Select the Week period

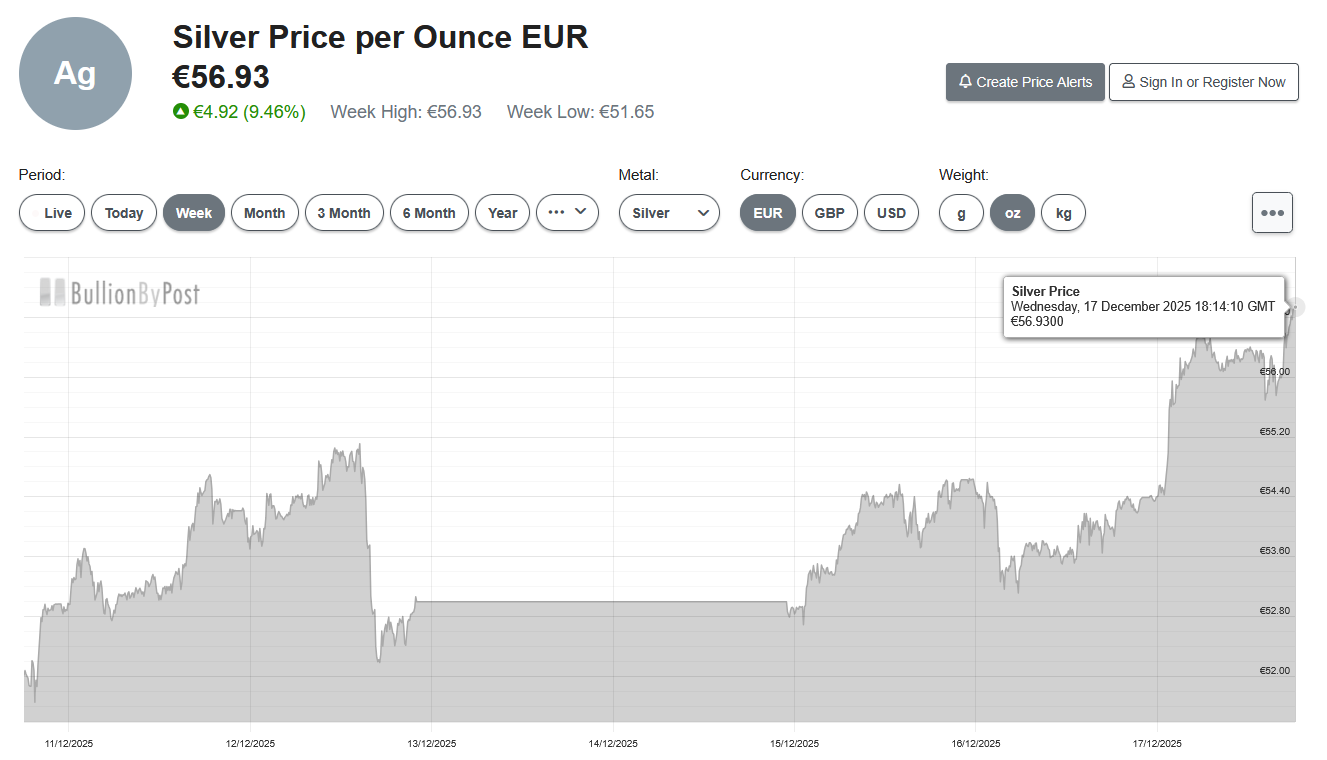coord(194,213)
